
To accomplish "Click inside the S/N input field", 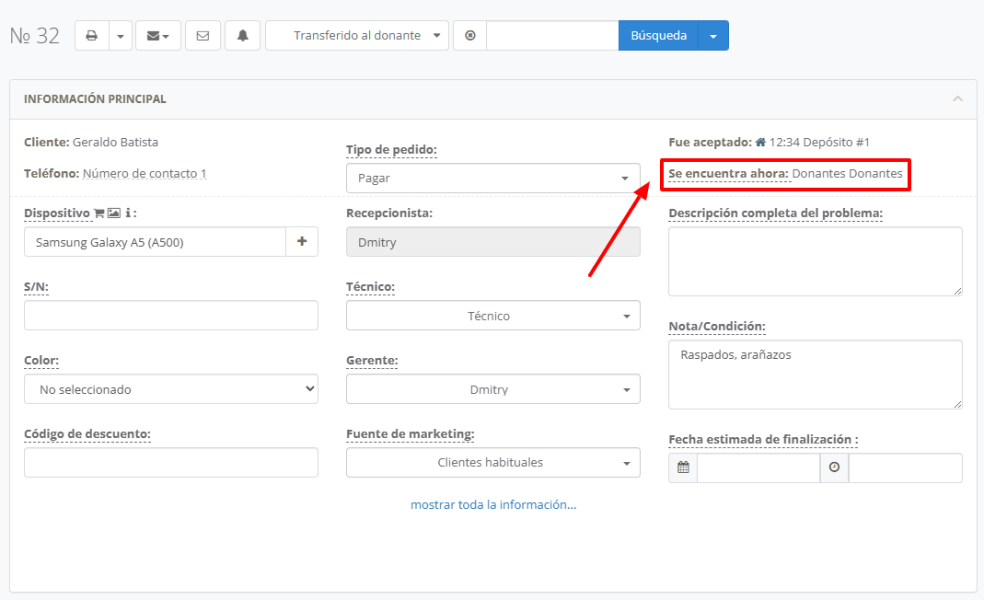I will [170, 315].
